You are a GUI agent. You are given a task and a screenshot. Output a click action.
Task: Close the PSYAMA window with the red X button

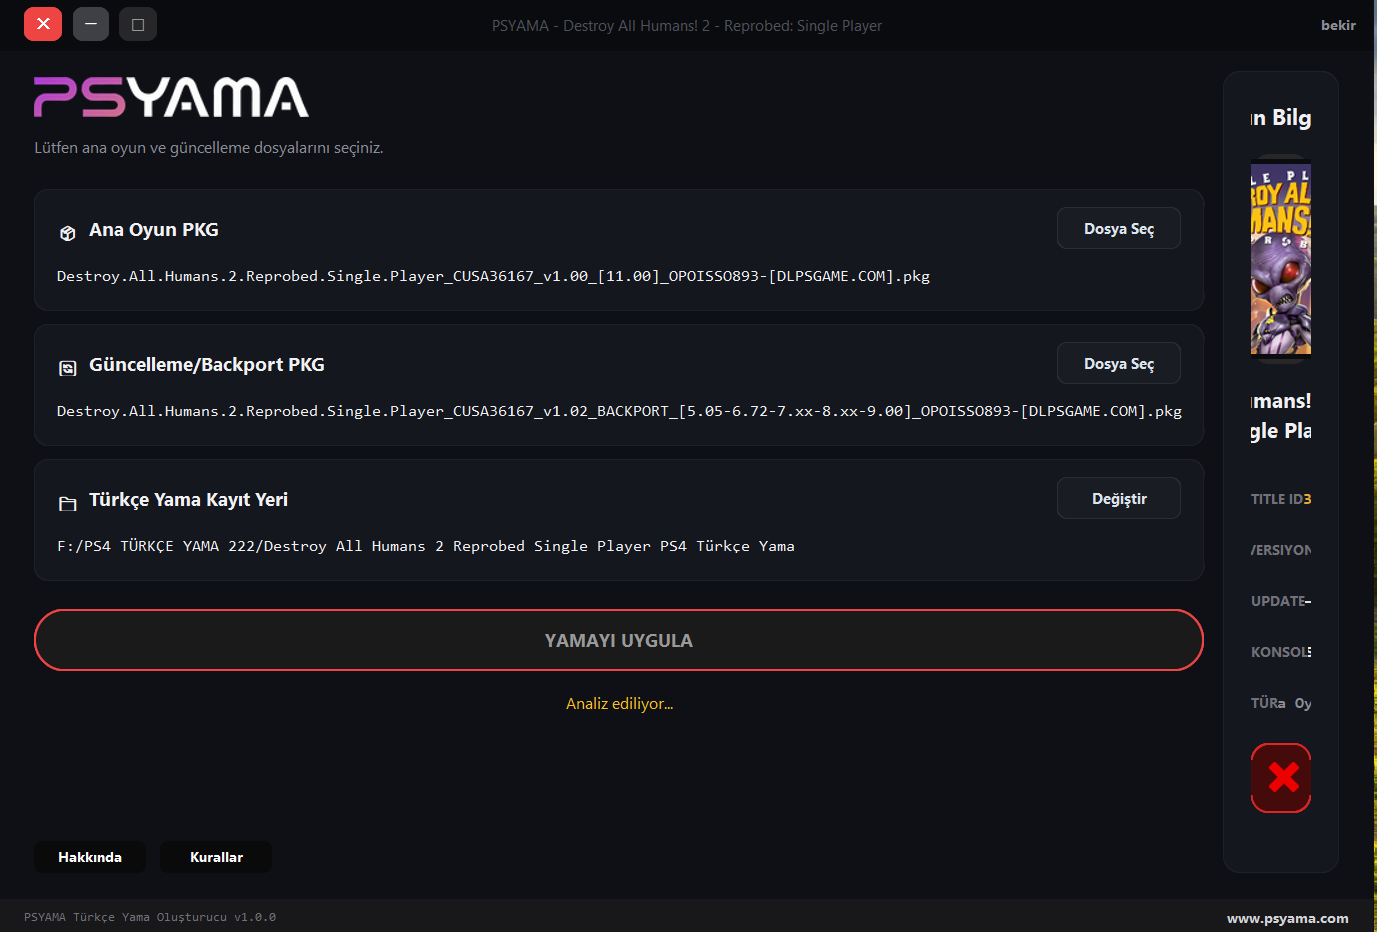[43, 24]
